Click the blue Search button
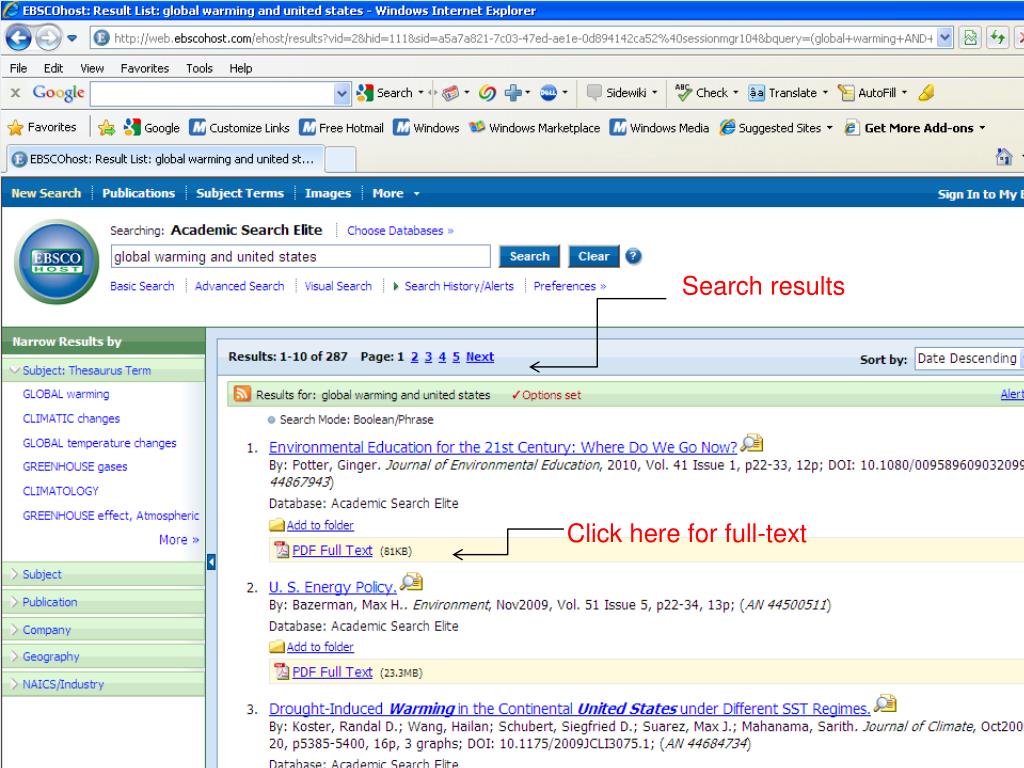The height and width of the screenshot is (768, 1024). tap(529, 256)
